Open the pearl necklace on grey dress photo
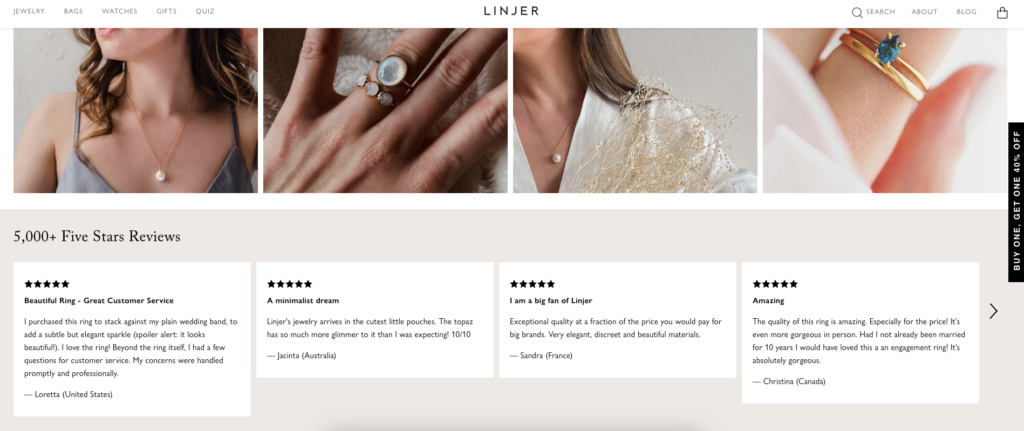This screenshot has width=1024, height=431. click(136, 110)
